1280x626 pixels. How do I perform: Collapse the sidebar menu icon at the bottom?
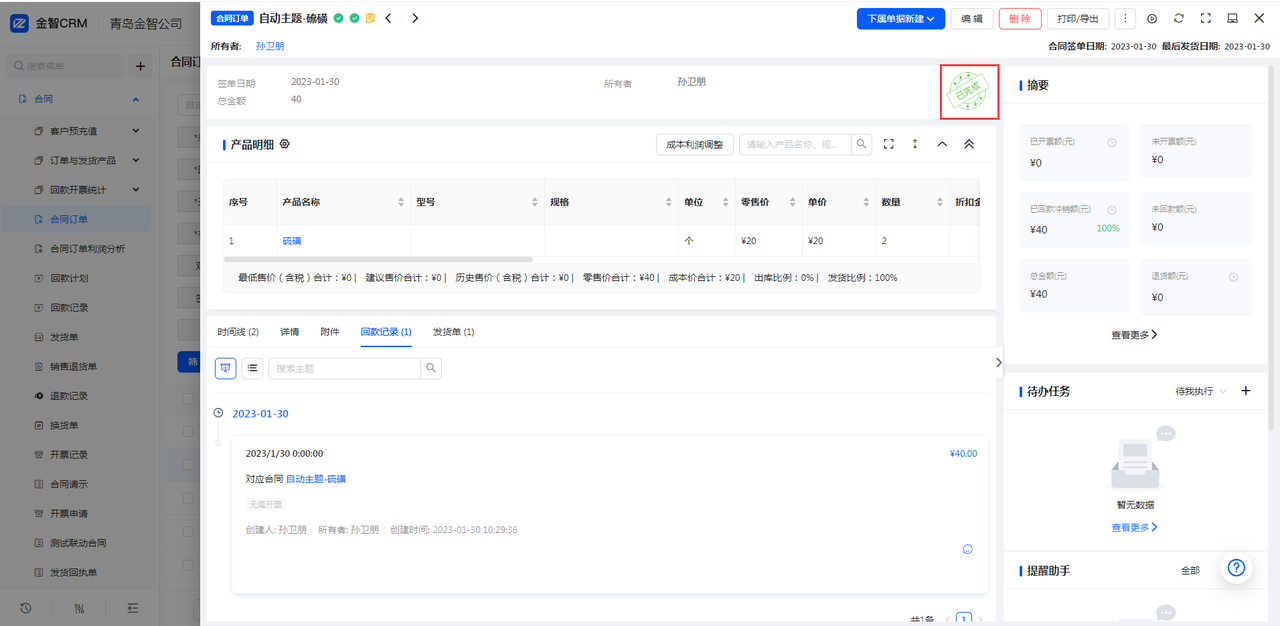(133, 608)
